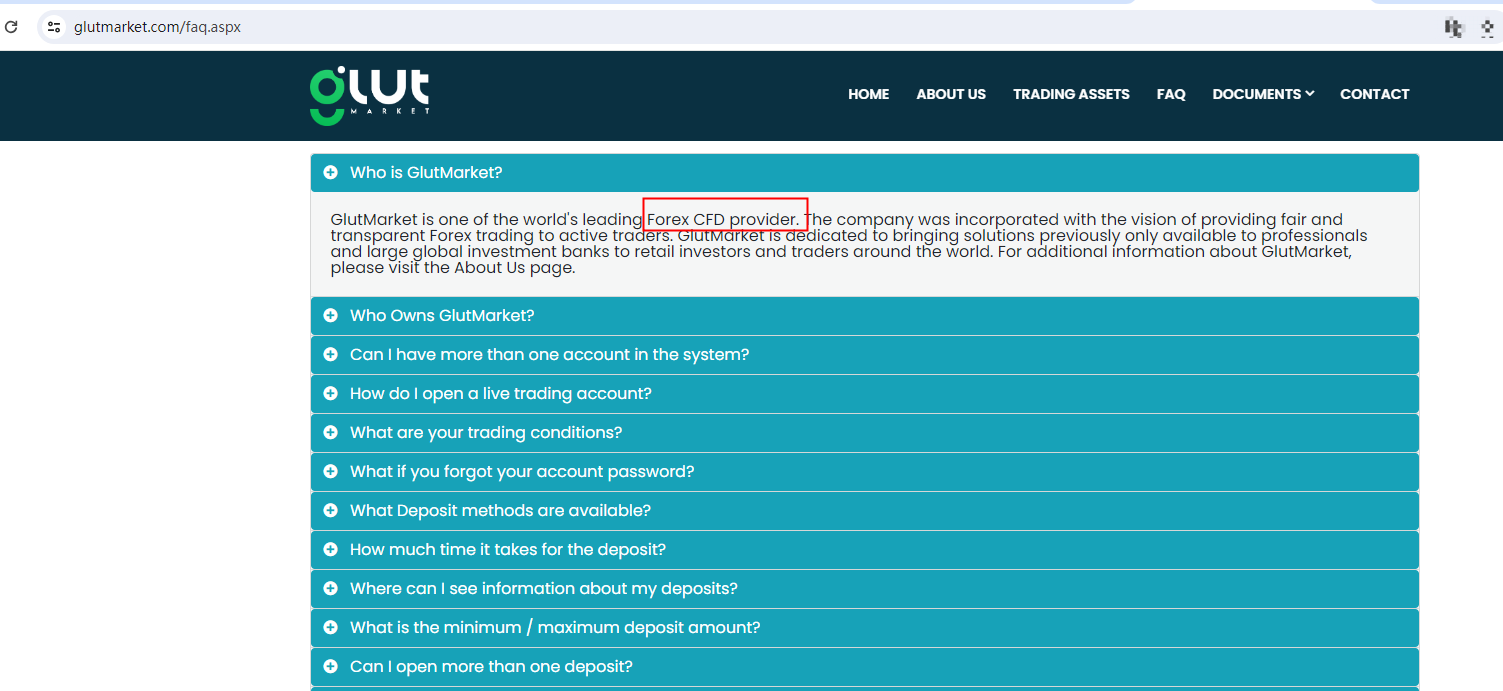Click plus icon beside 'How do I open a live trading account?'
This screenshot has width=1503, height=691.
tap(331, 394)
